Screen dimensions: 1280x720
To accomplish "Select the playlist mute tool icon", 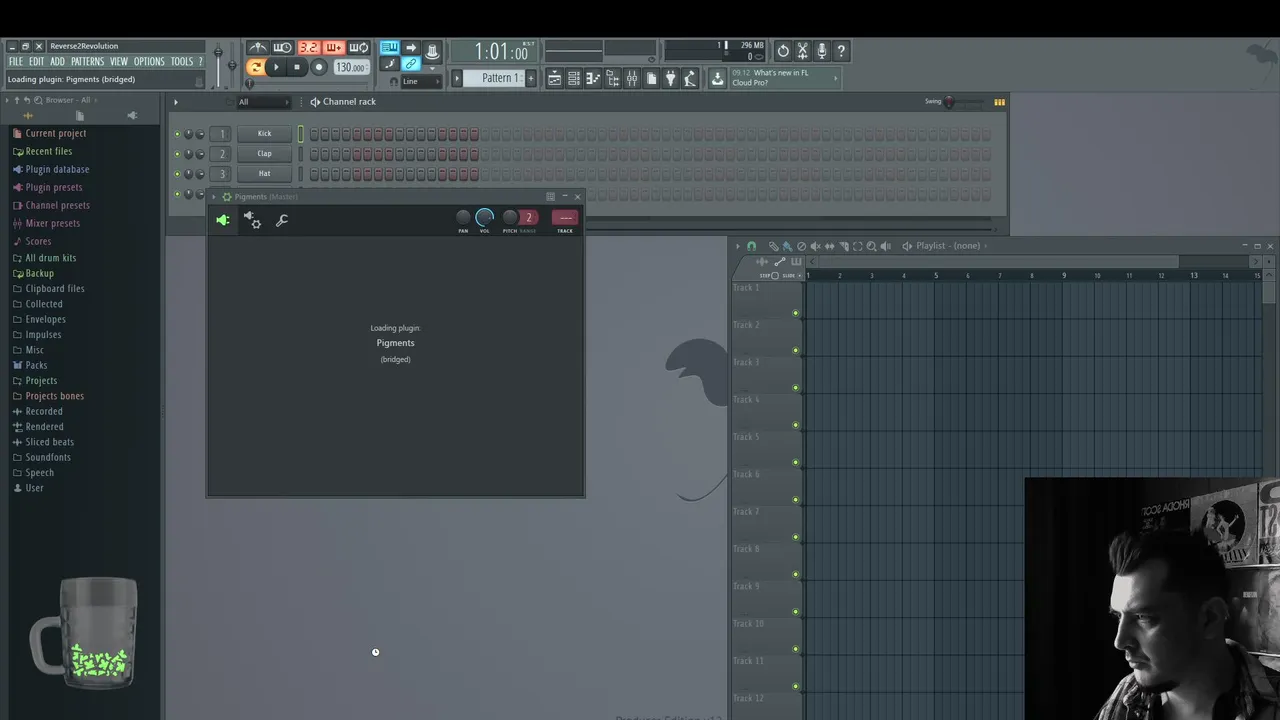I will [x=815, y=246].
